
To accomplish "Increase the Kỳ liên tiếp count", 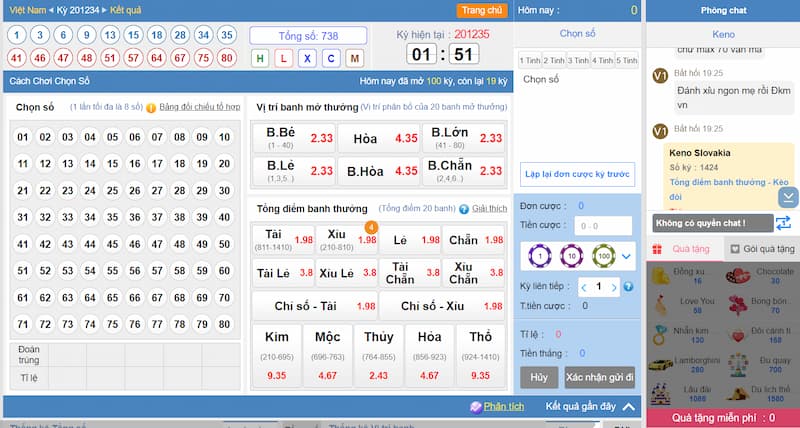I will (613, 287).
